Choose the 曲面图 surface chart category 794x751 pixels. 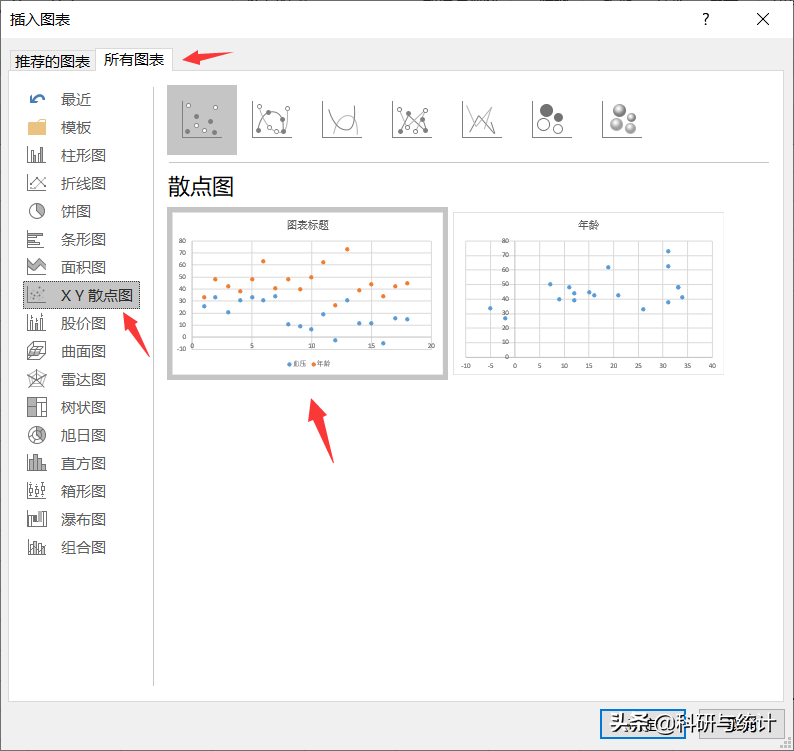tap(82, 351)
